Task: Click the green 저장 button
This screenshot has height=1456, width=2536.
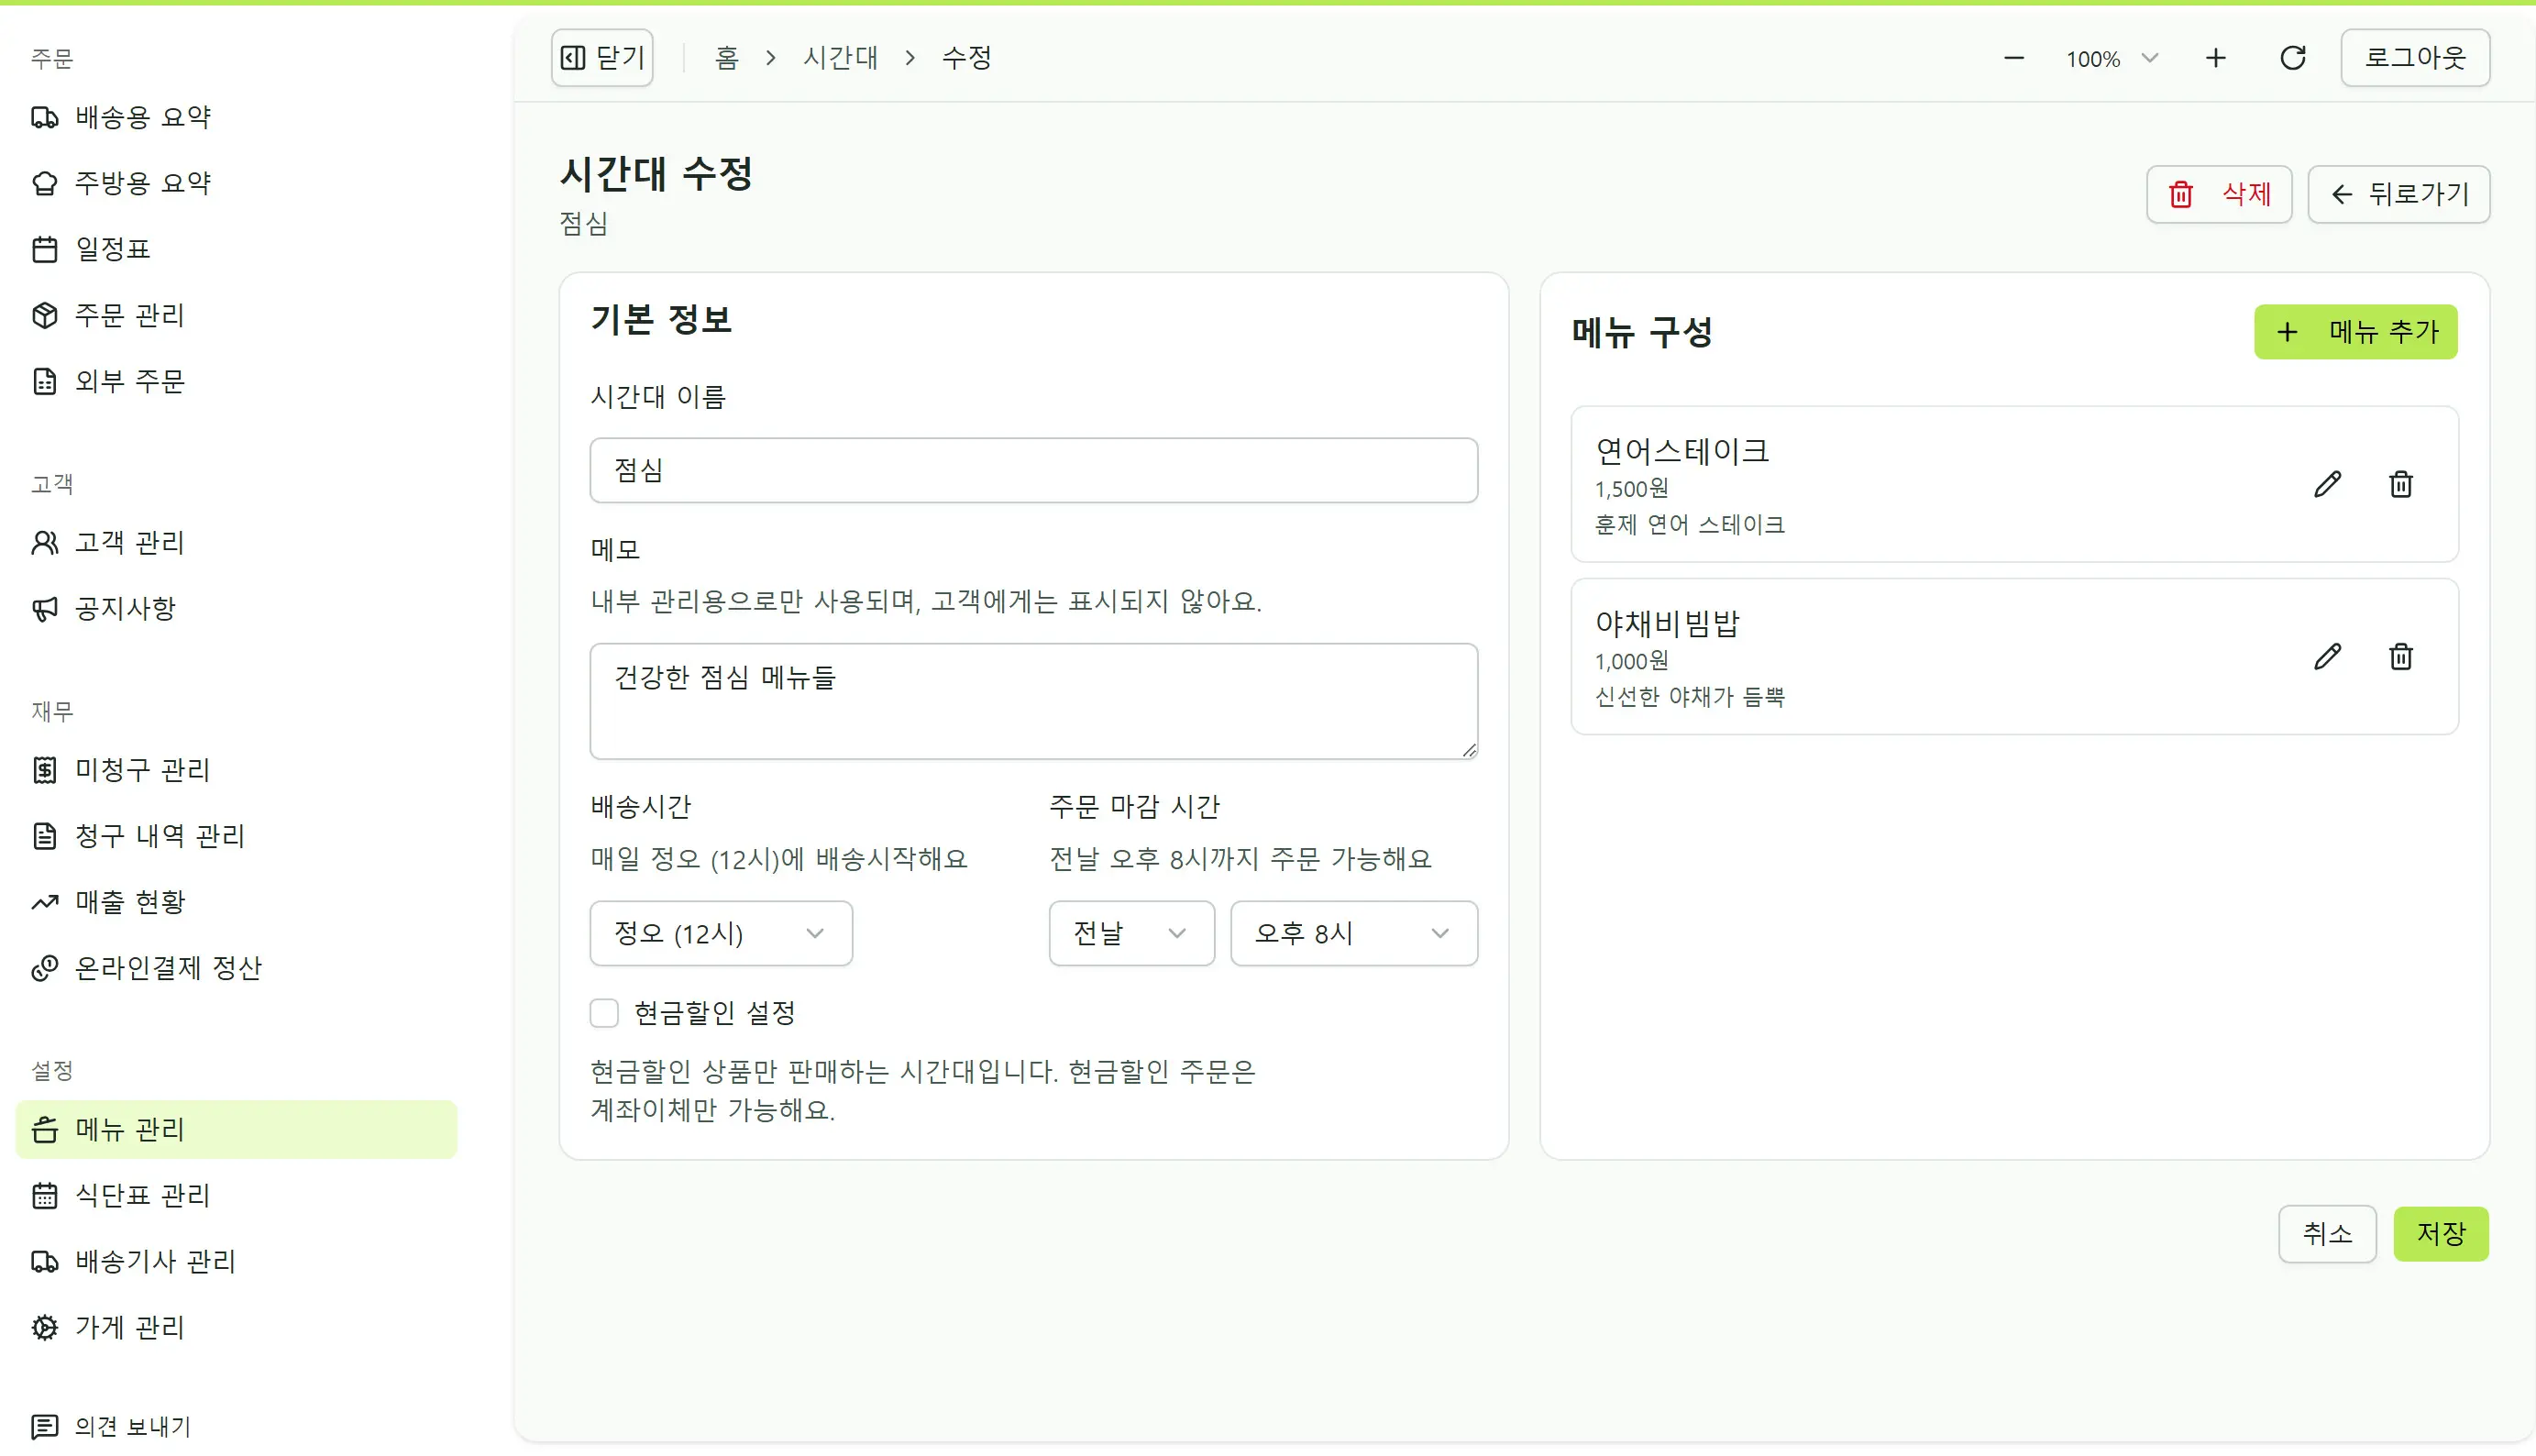Action: [x=2441, y=1233]
